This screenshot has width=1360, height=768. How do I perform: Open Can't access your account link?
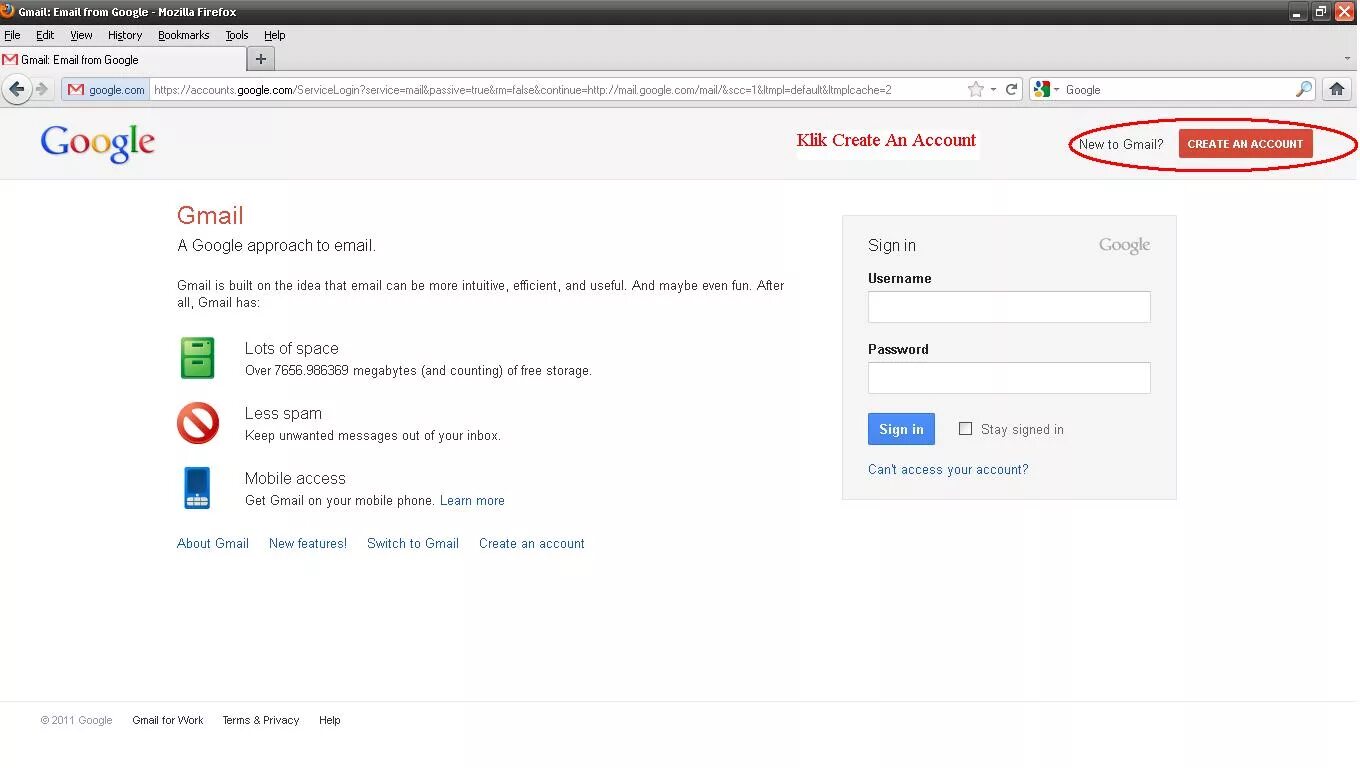coord(948,469)
